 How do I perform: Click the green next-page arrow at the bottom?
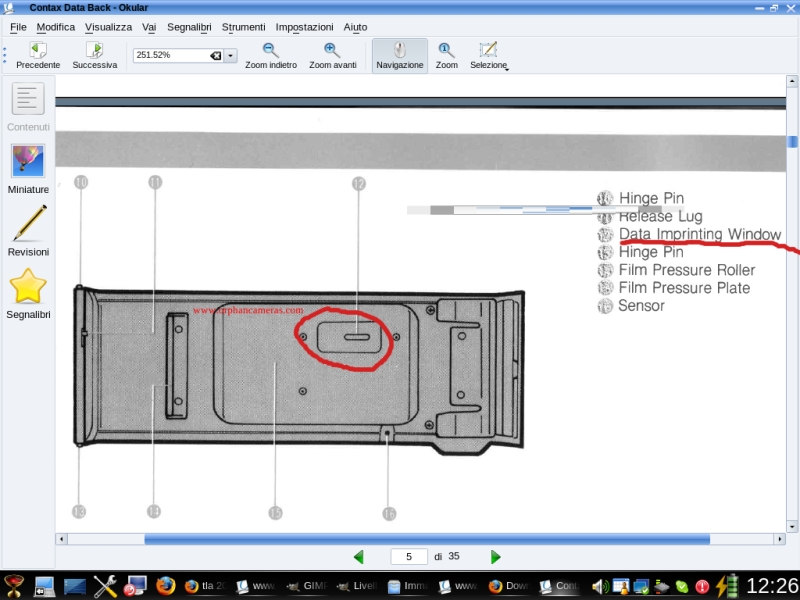(x=495, y=557)
